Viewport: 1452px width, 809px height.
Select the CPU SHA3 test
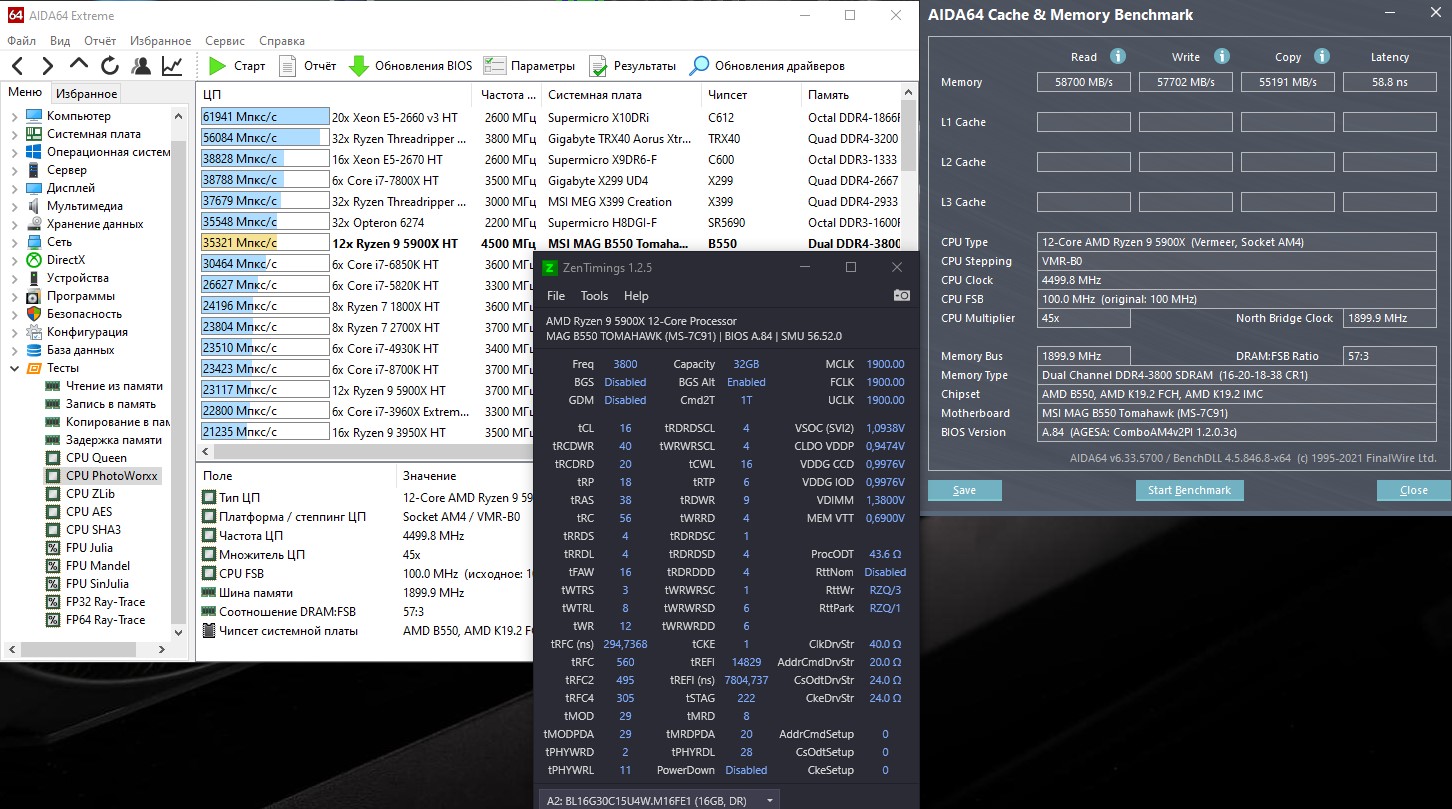[x=93, y=530]
